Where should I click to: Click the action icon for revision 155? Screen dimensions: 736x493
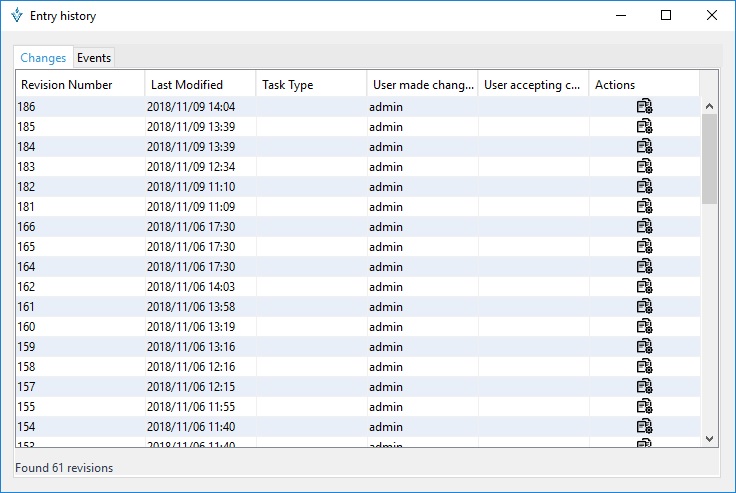point(644,406)
